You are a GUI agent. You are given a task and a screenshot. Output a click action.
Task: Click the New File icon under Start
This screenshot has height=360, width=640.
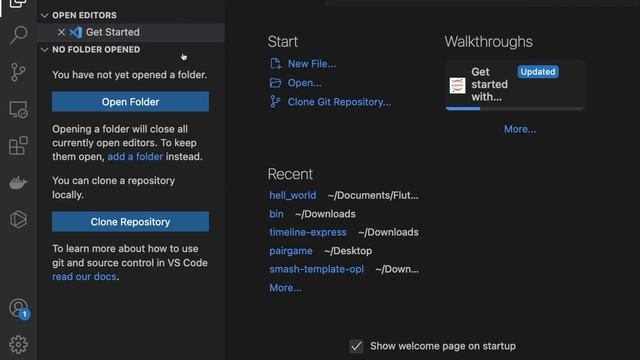276,64
